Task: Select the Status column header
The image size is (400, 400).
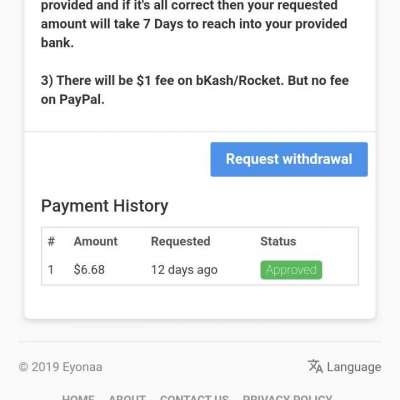Action: tap(278, 241)
